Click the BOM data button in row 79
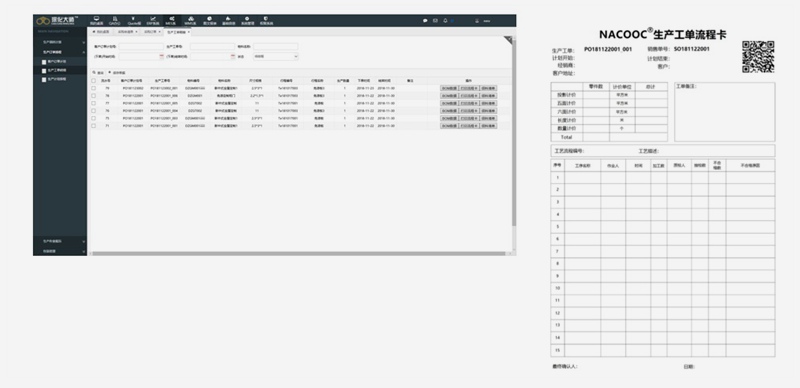 449,88
